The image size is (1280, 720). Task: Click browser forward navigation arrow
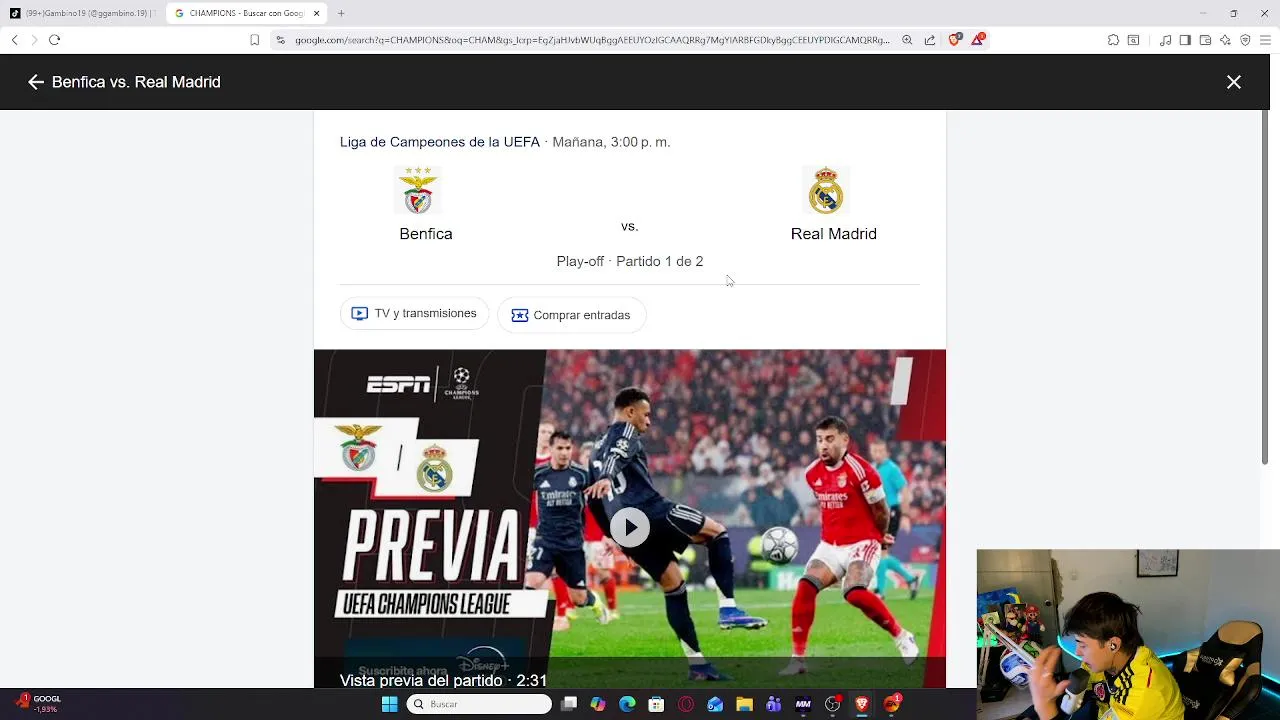tap(34, 40)
